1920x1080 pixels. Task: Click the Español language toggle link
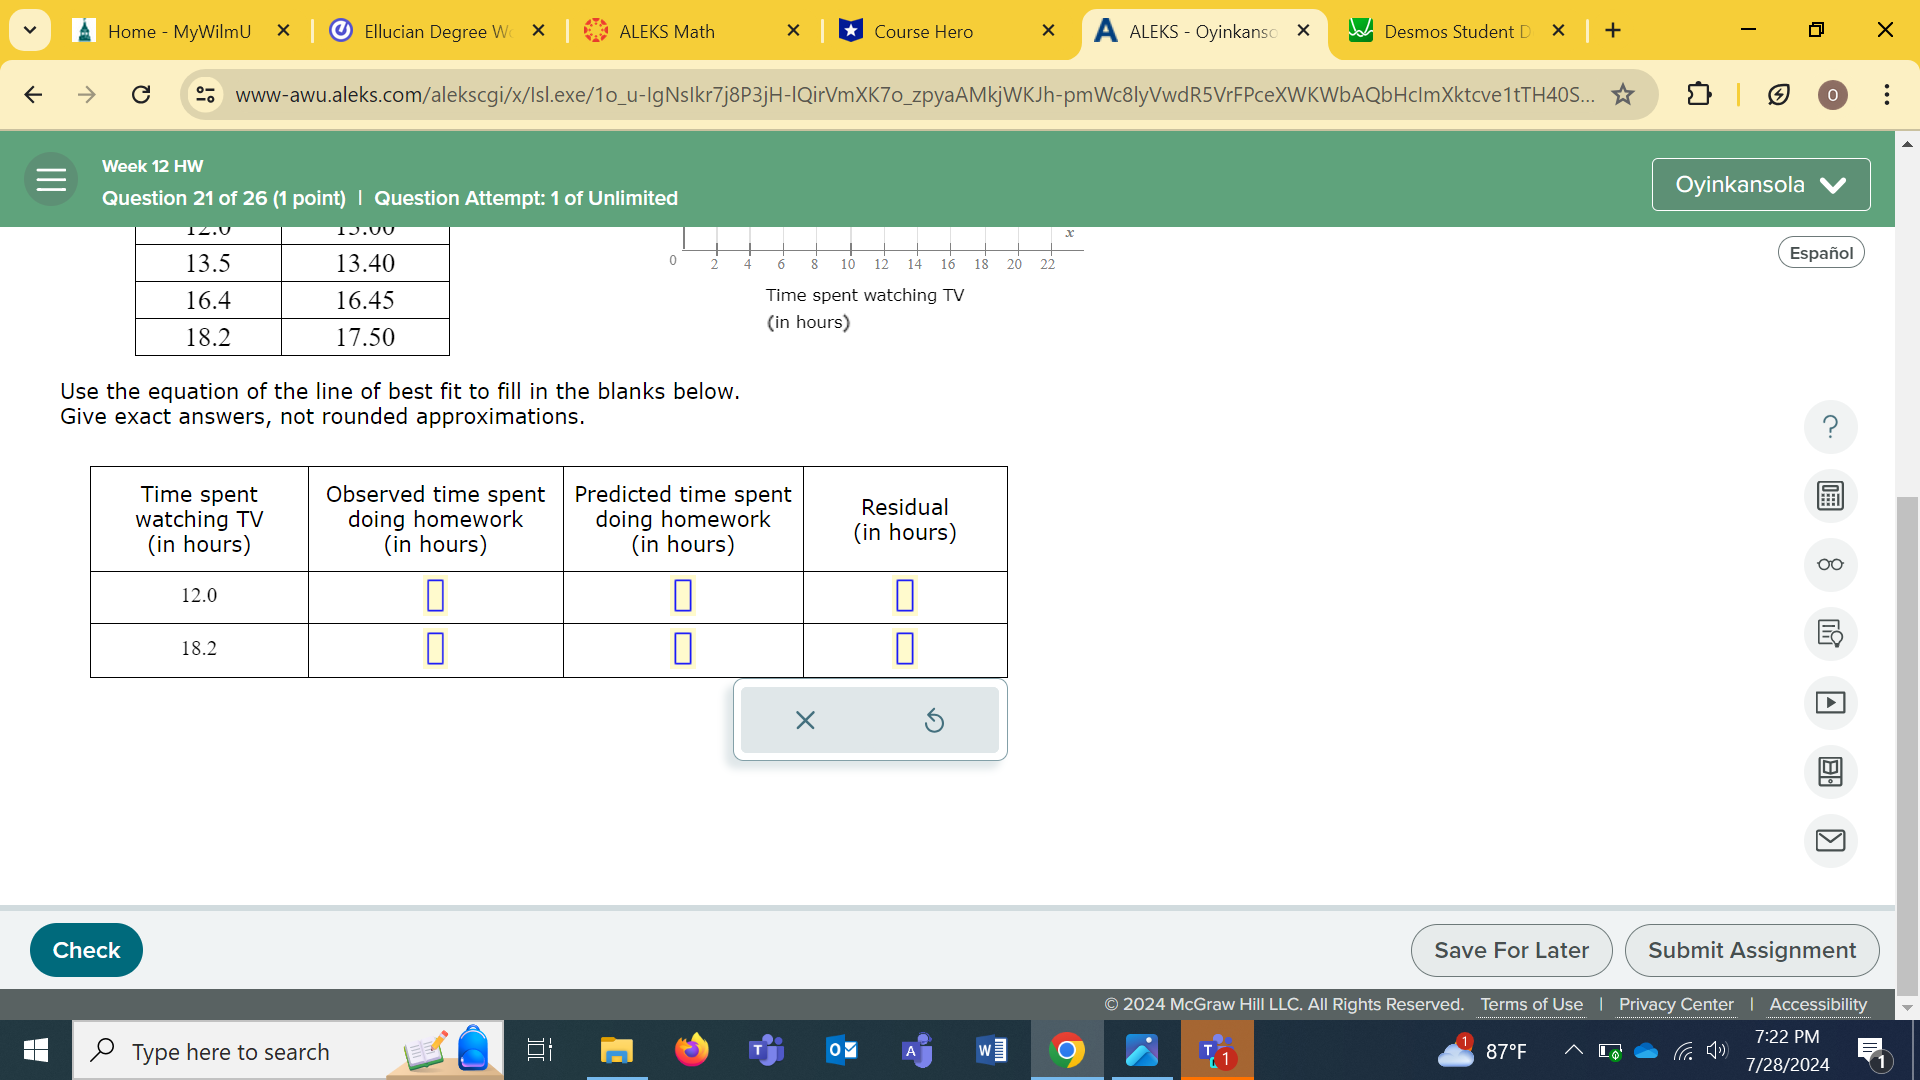click(1822, 253)
